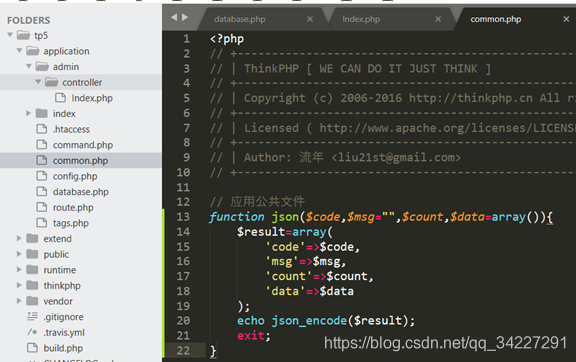Viewport: 576px width, 362px height.
Task: Expand the runtime folder arrow
Action: 19,270
